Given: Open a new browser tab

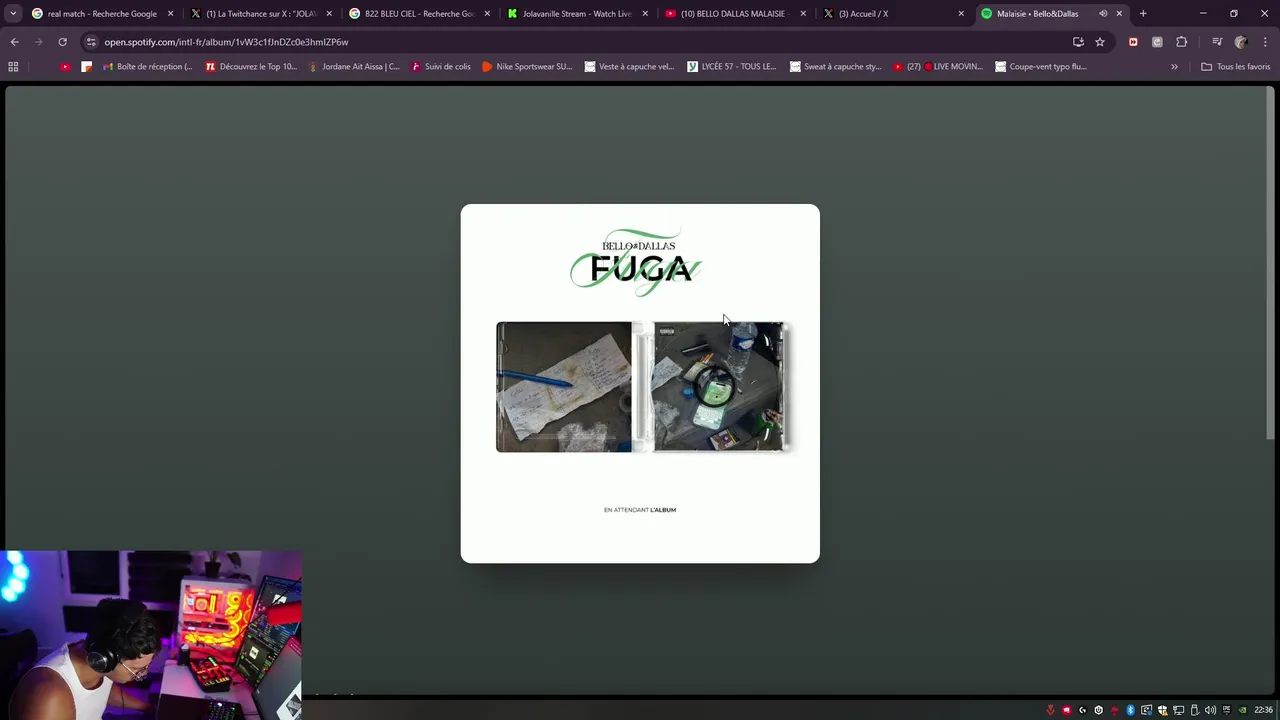Looking at the screenshot, I should tap(1143, 14).
